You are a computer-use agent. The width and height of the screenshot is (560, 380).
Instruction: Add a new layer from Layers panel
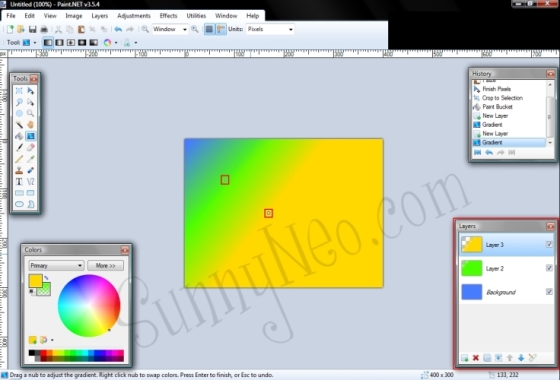click(464, 358)
